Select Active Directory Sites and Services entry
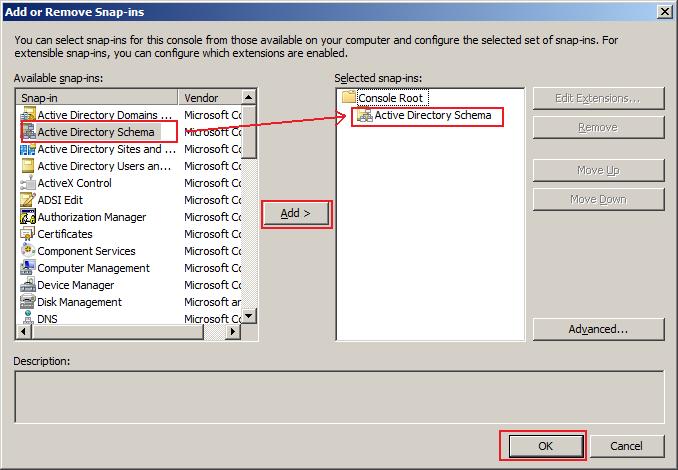 pos(107,149)
